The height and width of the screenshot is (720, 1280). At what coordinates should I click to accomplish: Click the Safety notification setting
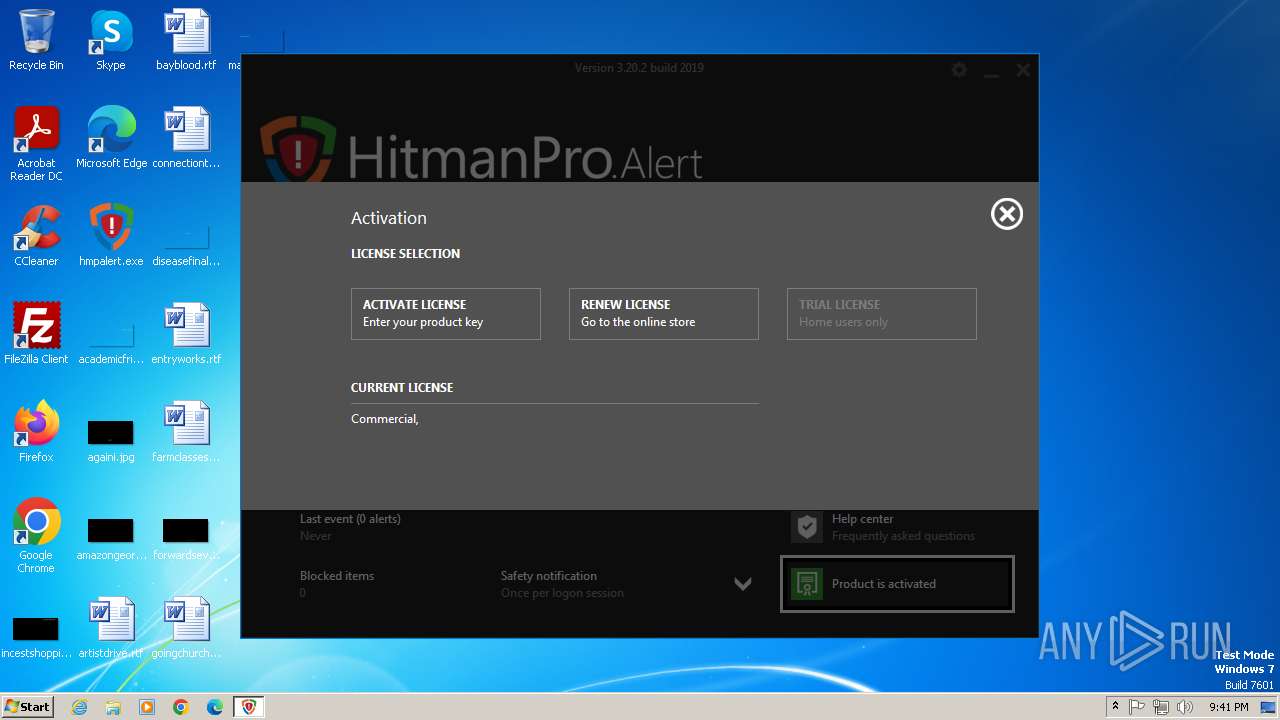pyautogui.click(x=562, y=584)
